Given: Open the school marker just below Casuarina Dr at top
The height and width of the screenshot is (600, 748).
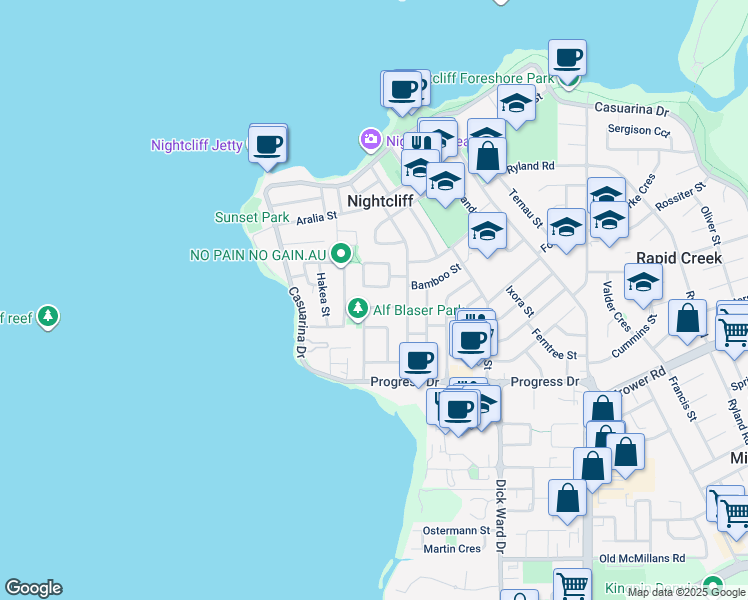Looking at the screenshot, I should (x=516, y=106).
